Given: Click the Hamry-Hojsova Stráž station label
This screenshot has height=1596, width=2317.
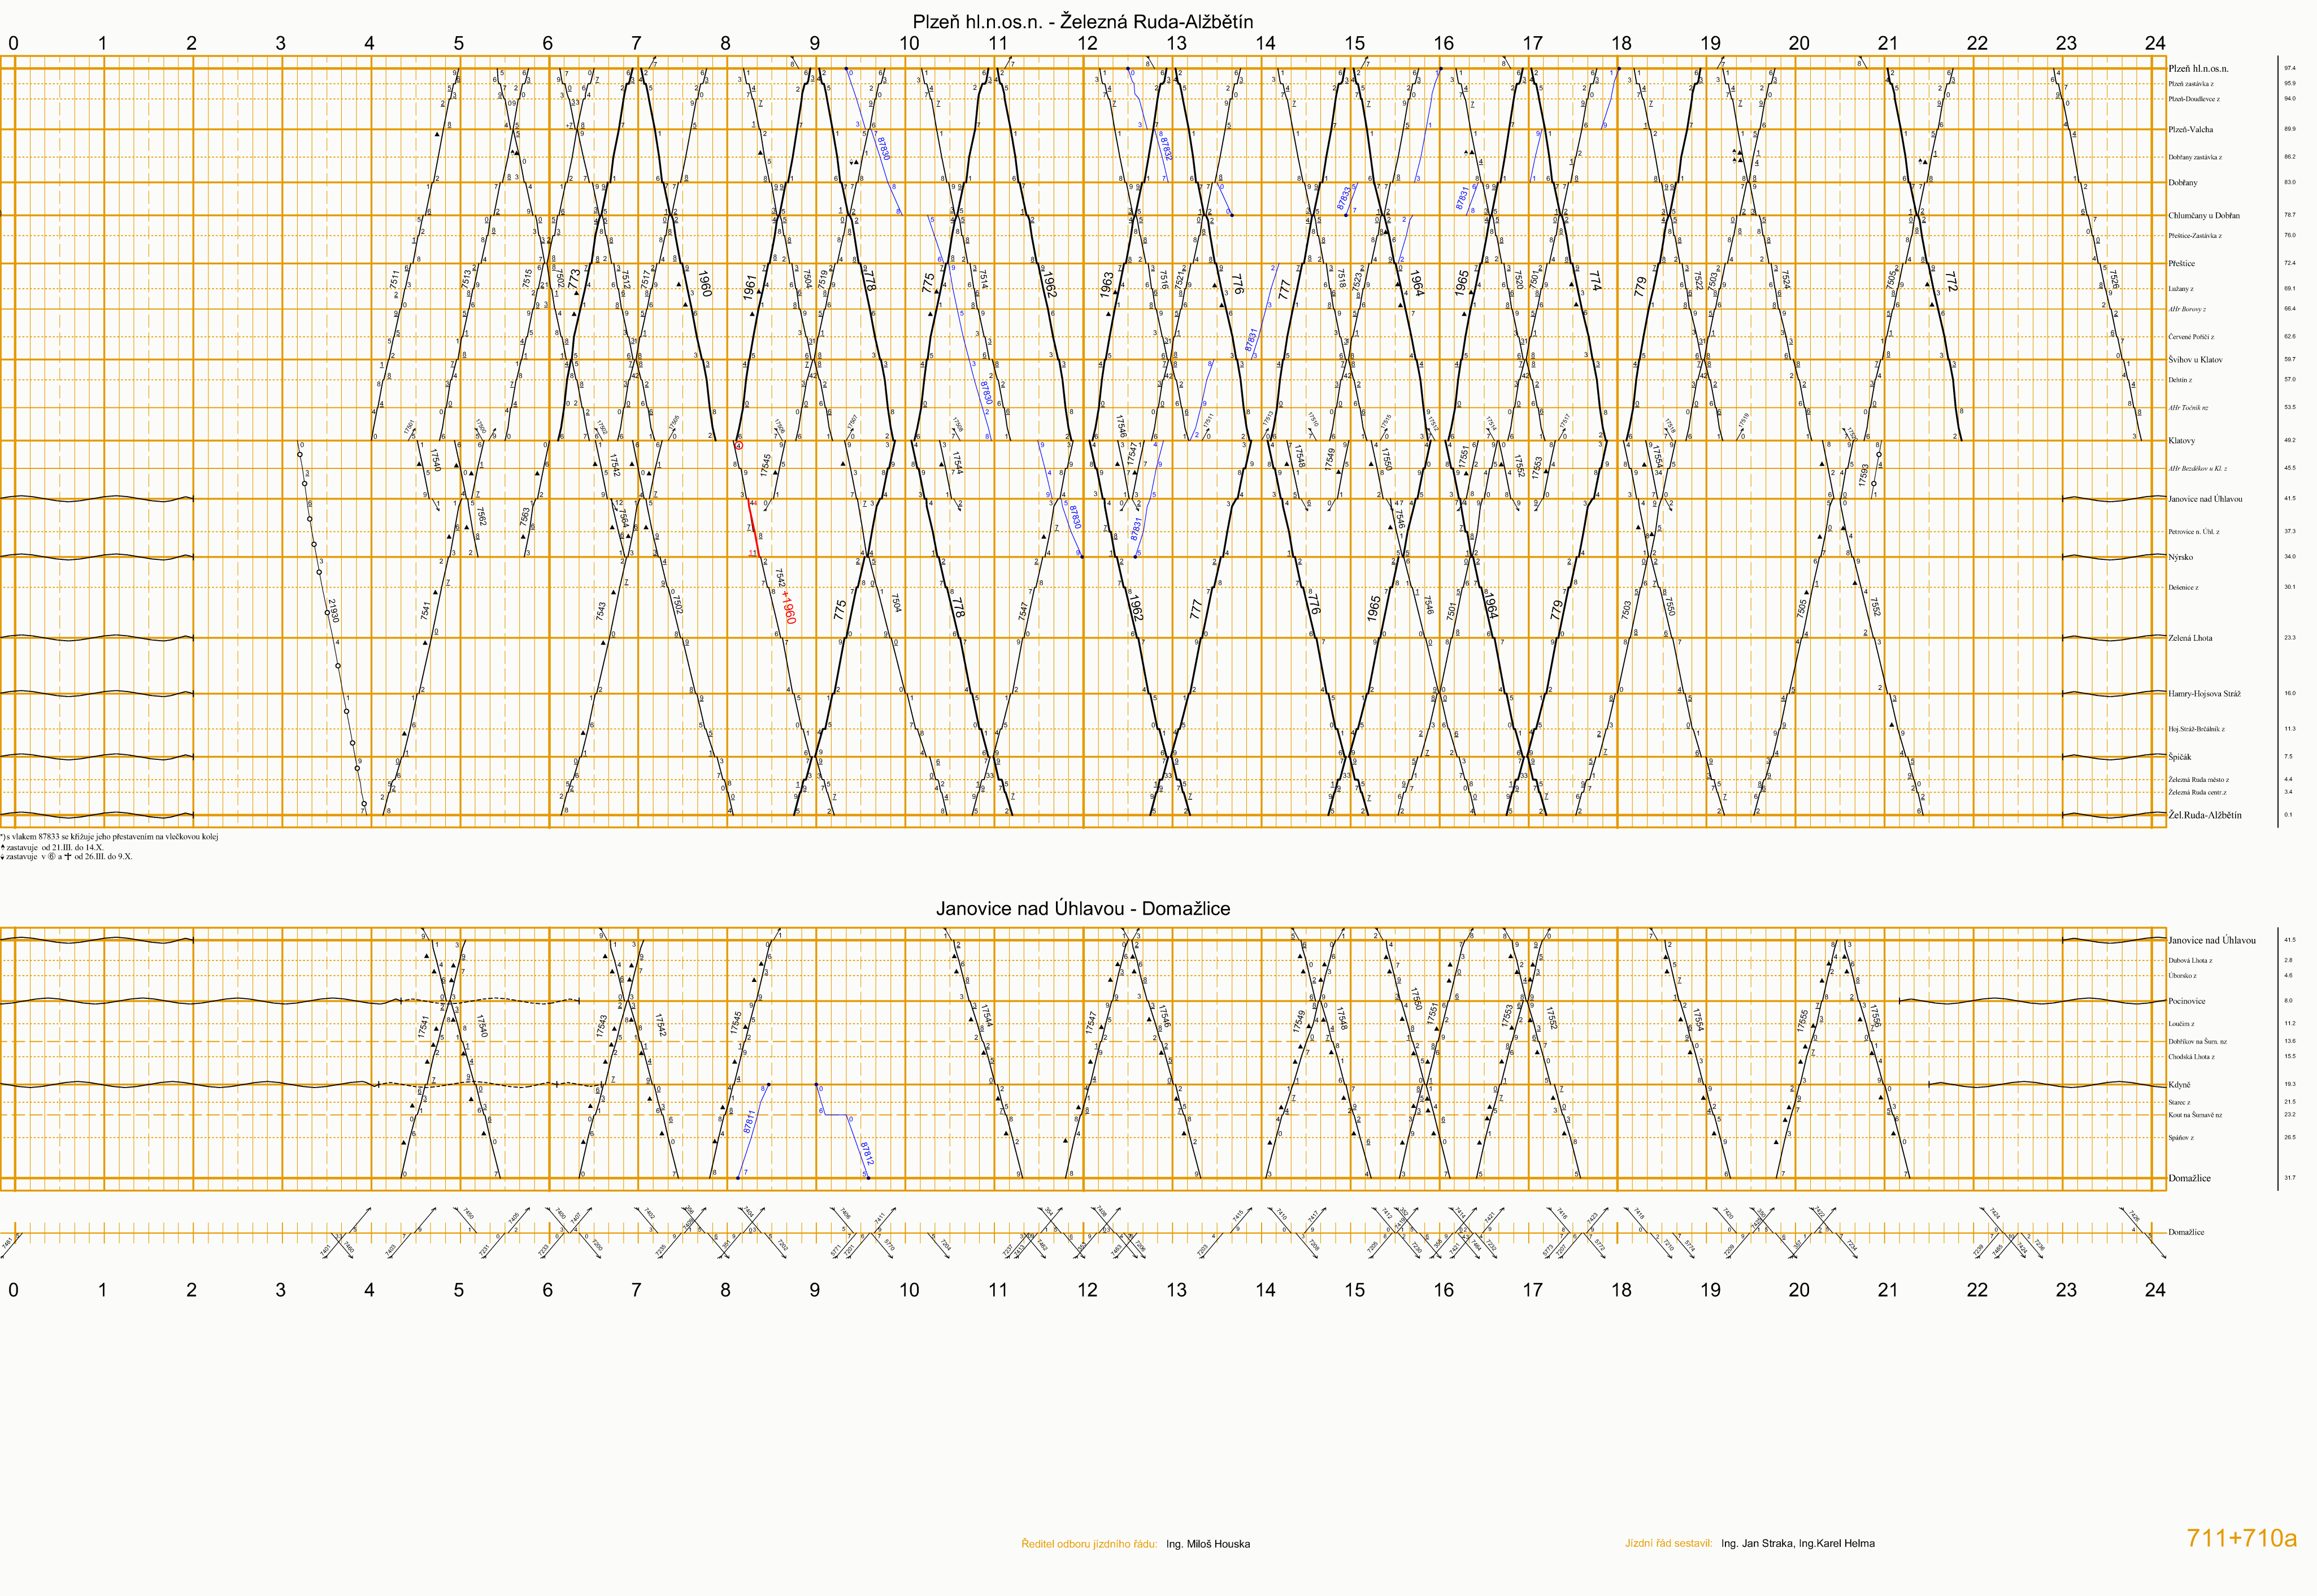Looking at the screenshot, I should pos(2204,694).
